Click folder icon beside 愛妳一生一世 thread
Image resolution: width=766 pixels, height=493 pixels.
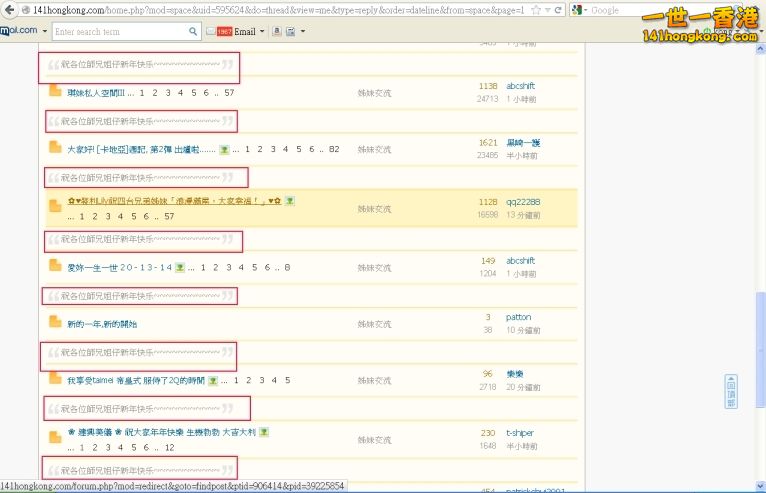click(55, 266)
